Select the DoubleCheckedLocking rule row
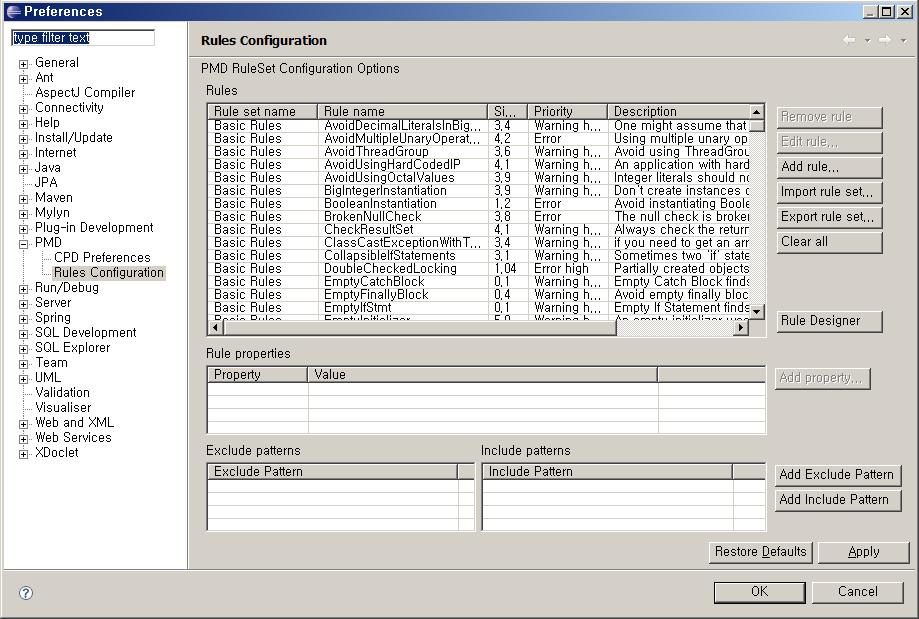This screenshot has width=919, height=619. coord(478,268)
